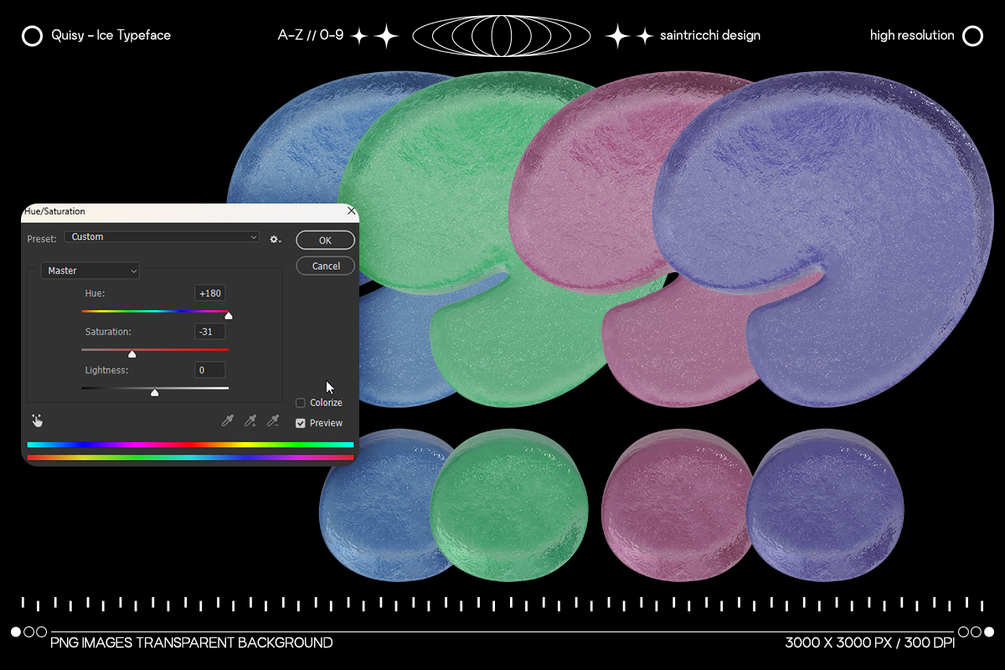Uncheck the Preview checkbox

pos(300,423)
